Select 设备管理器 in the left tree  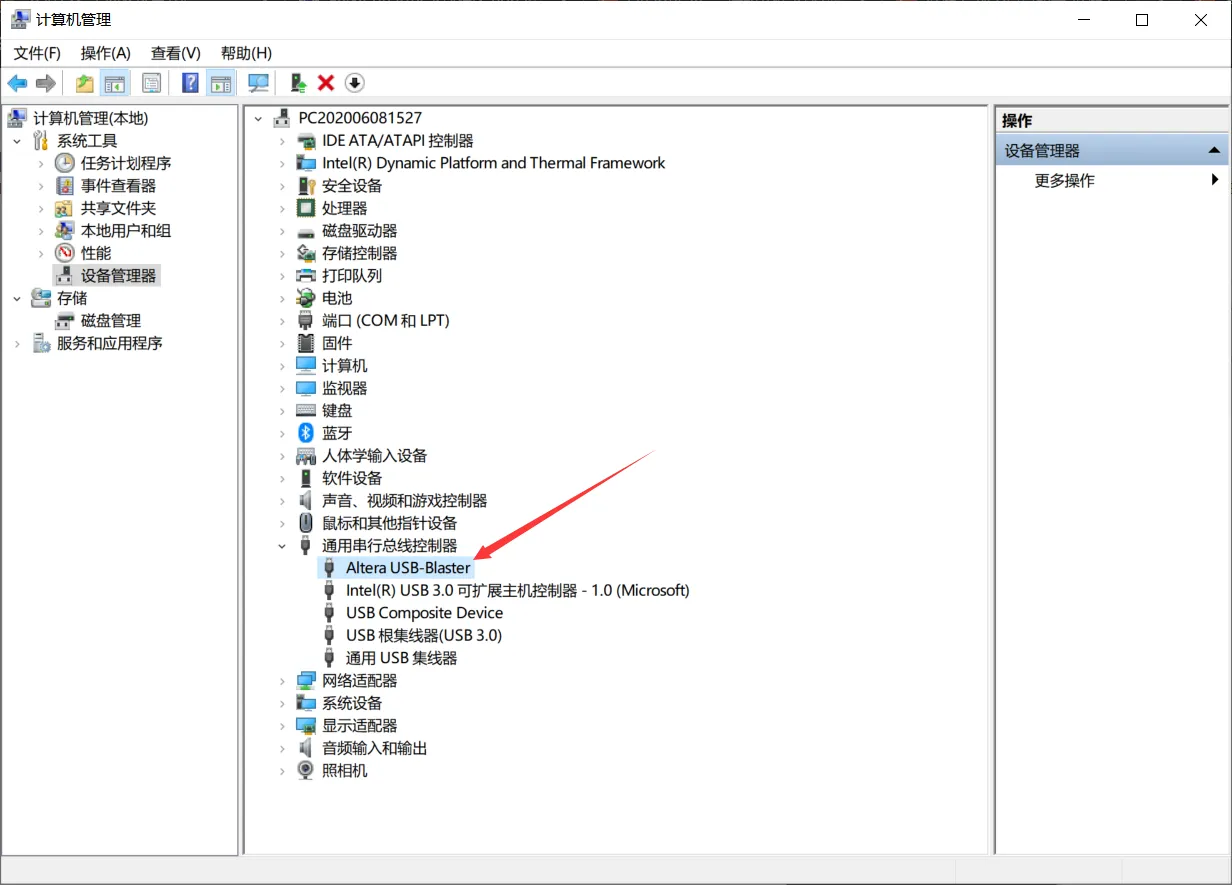pos(119,276)
